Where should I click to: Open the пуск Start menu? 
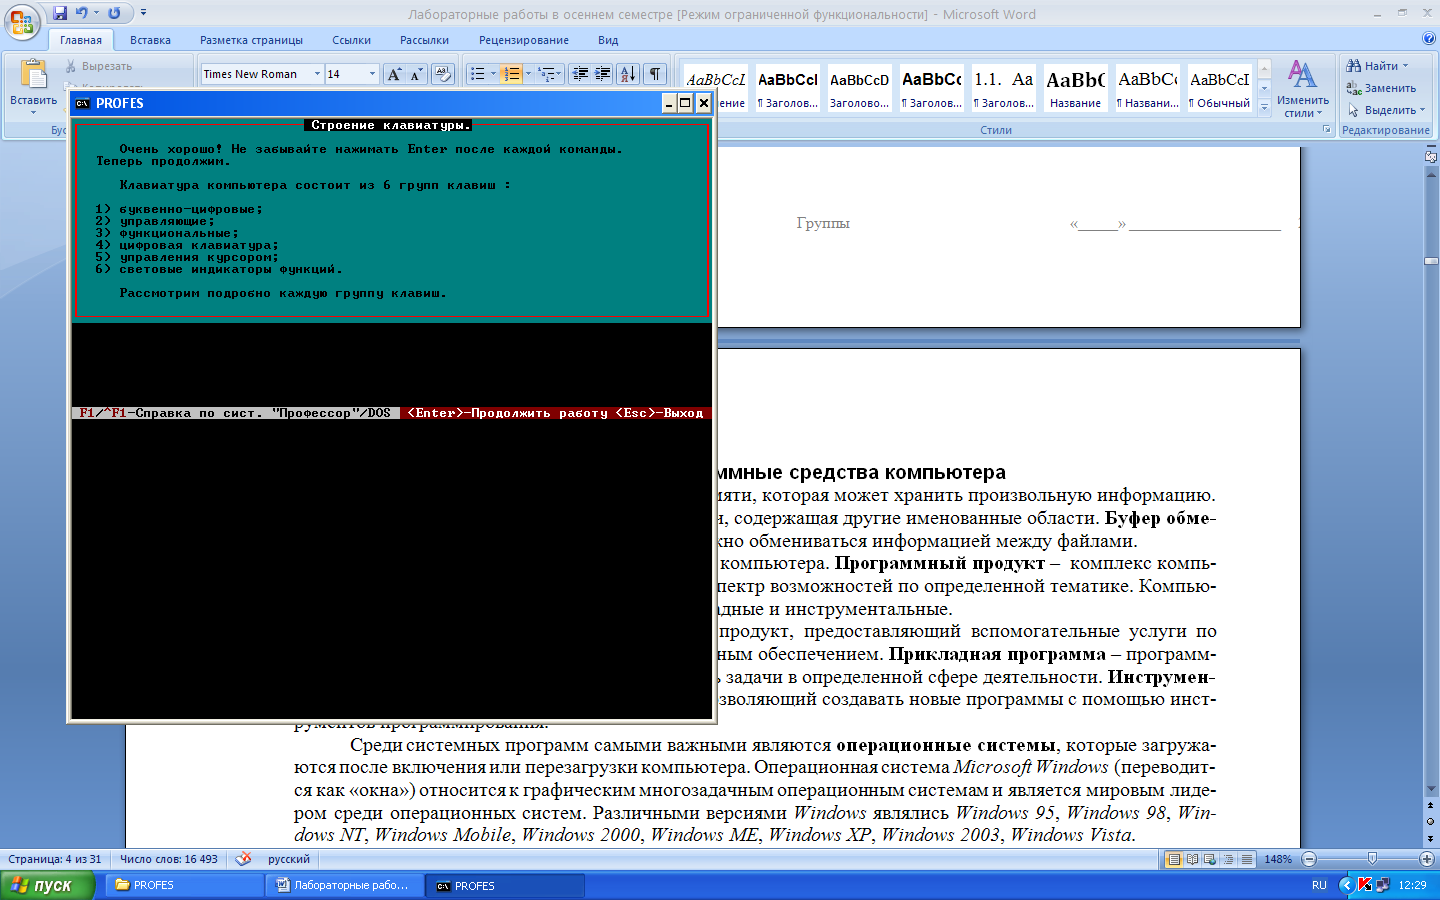(48, 885)
